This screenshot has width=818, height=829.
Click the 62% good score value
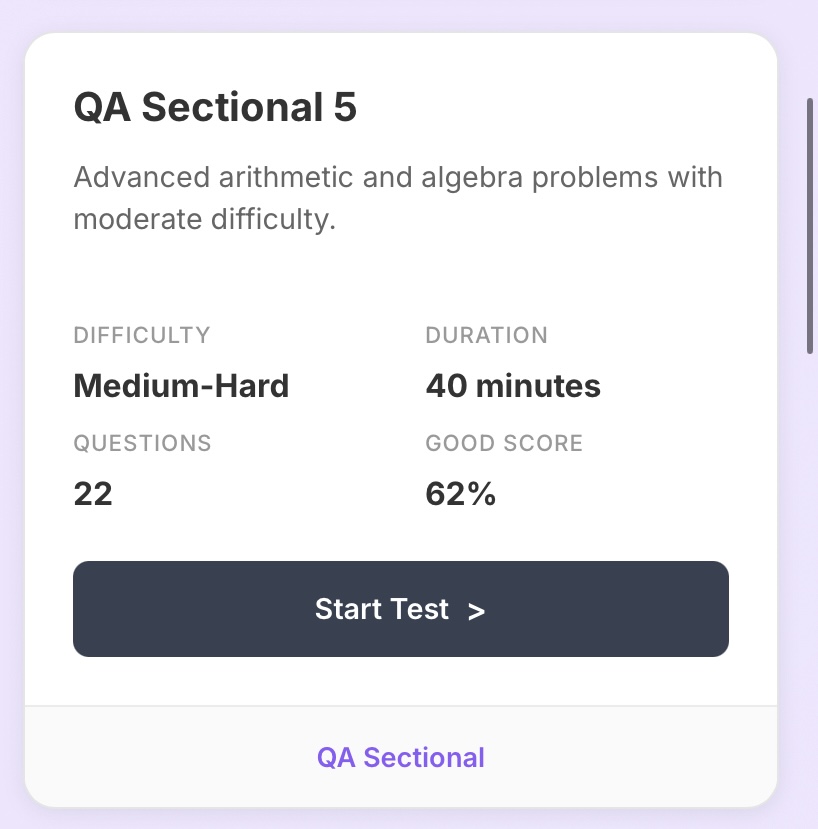(x=461, y=494)
